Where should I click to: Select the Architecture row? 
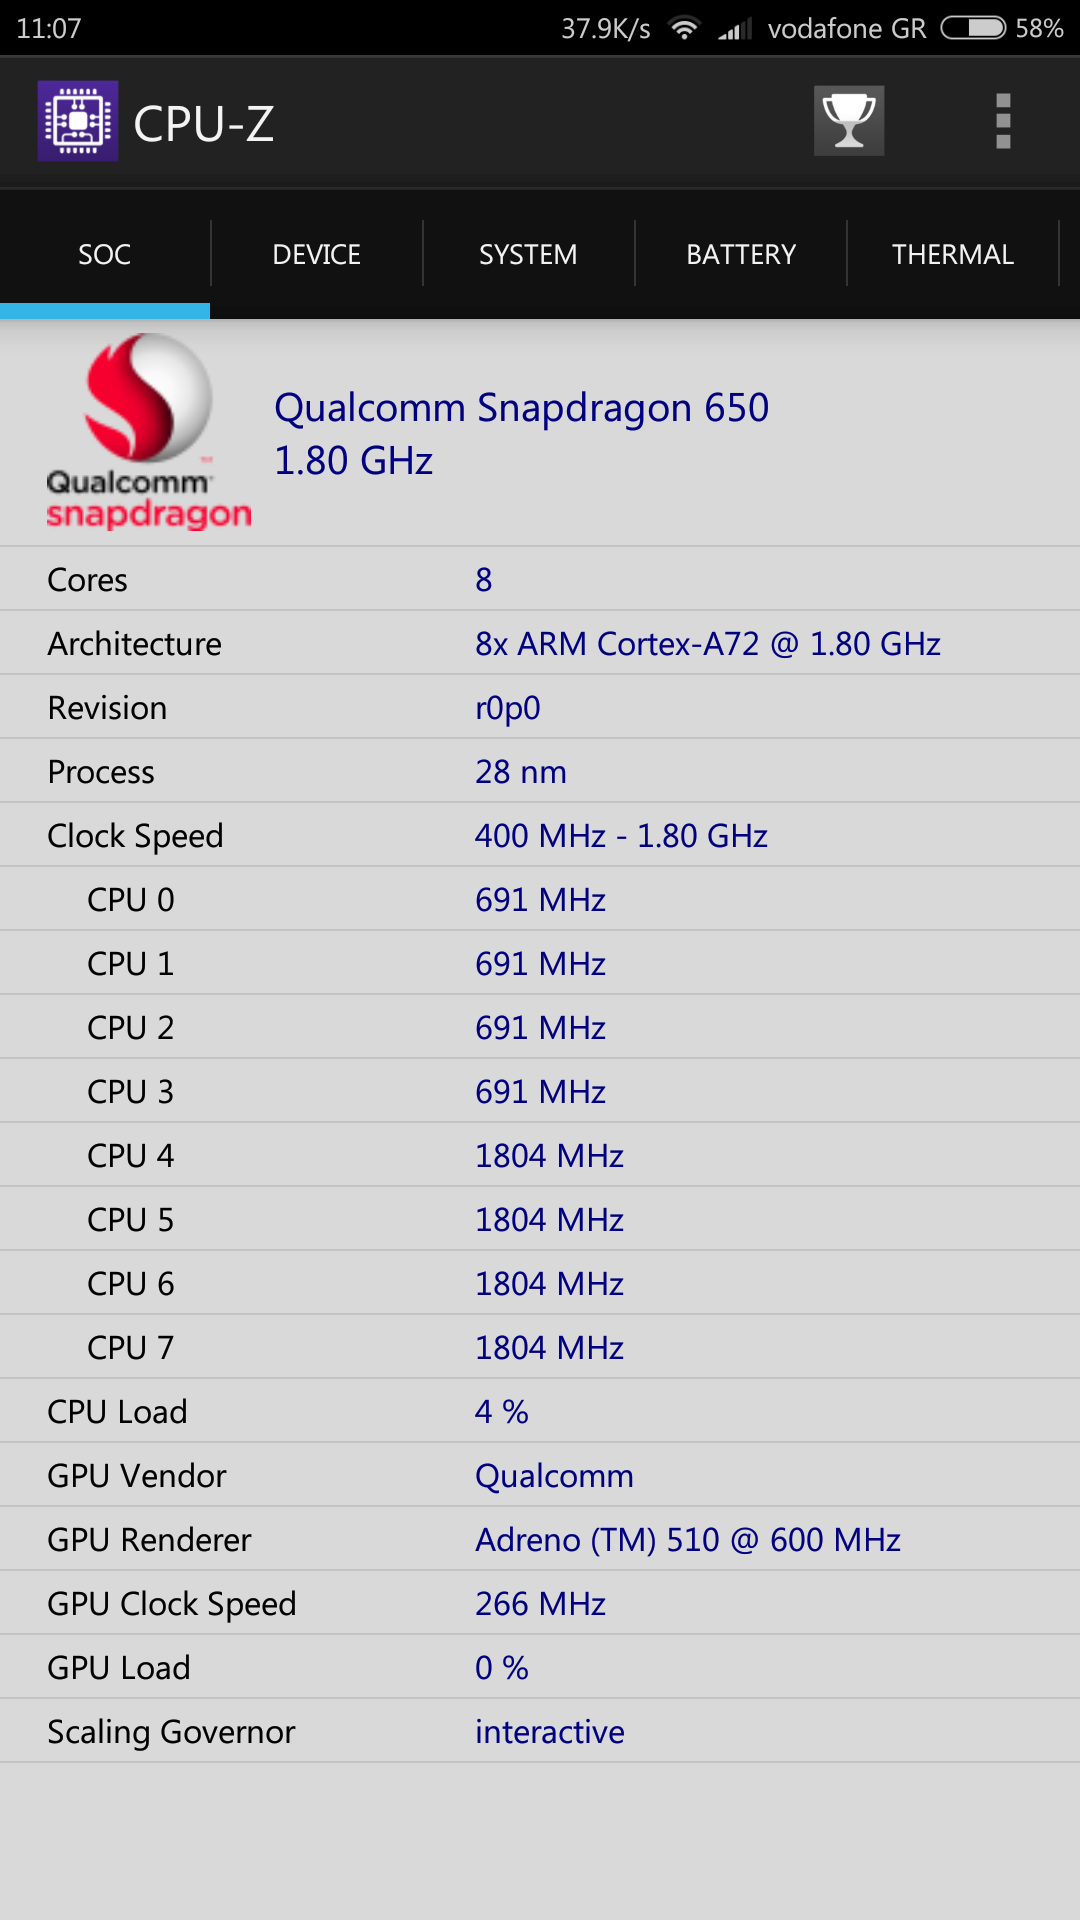pyautogui.click(x=540, y=643)
